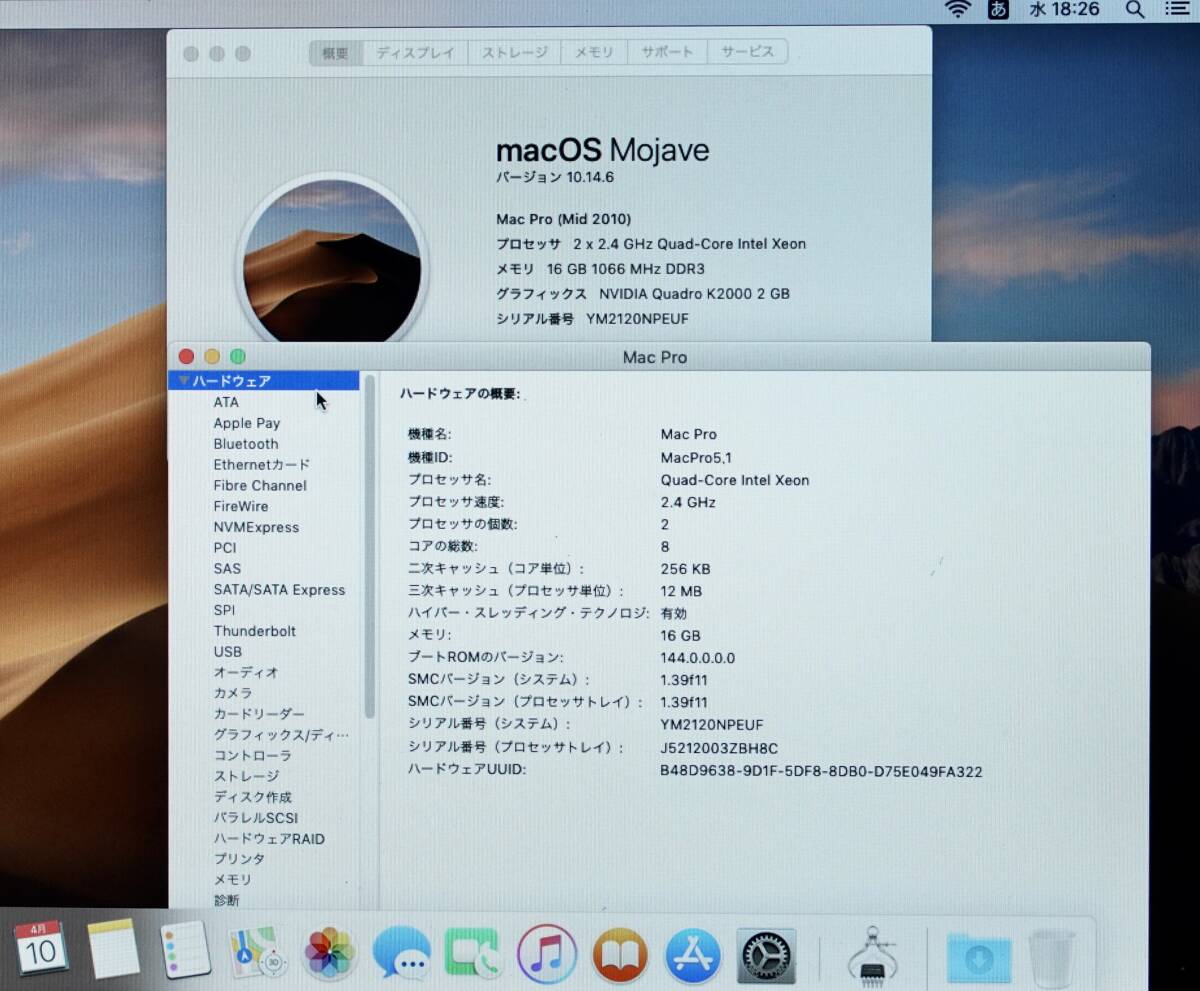The width and height of the screenshot is (1200, 991).
Task: Switch to the 概要 tab
Action: coord(336,53)
